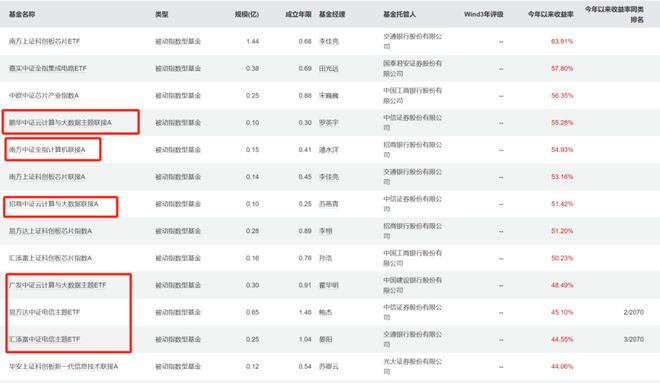Open fund 华安上证科创板新一代信息技术联接A
This screenshot has width=660, height=383.
click(x=64, y=367)
